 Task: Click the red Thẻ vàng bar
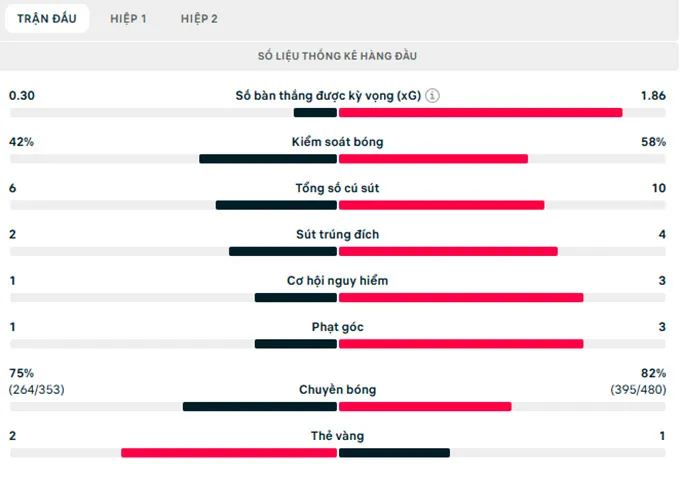tap(229, 453)
